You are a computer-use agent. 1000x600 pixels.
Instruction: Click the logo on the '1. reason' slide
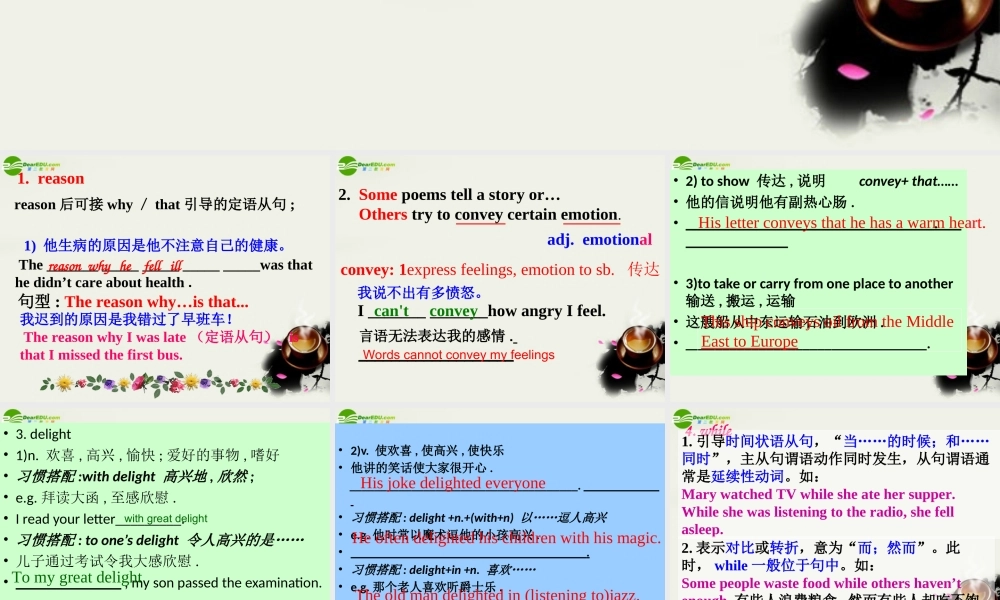pyautogui.click(x=31, y=165)
